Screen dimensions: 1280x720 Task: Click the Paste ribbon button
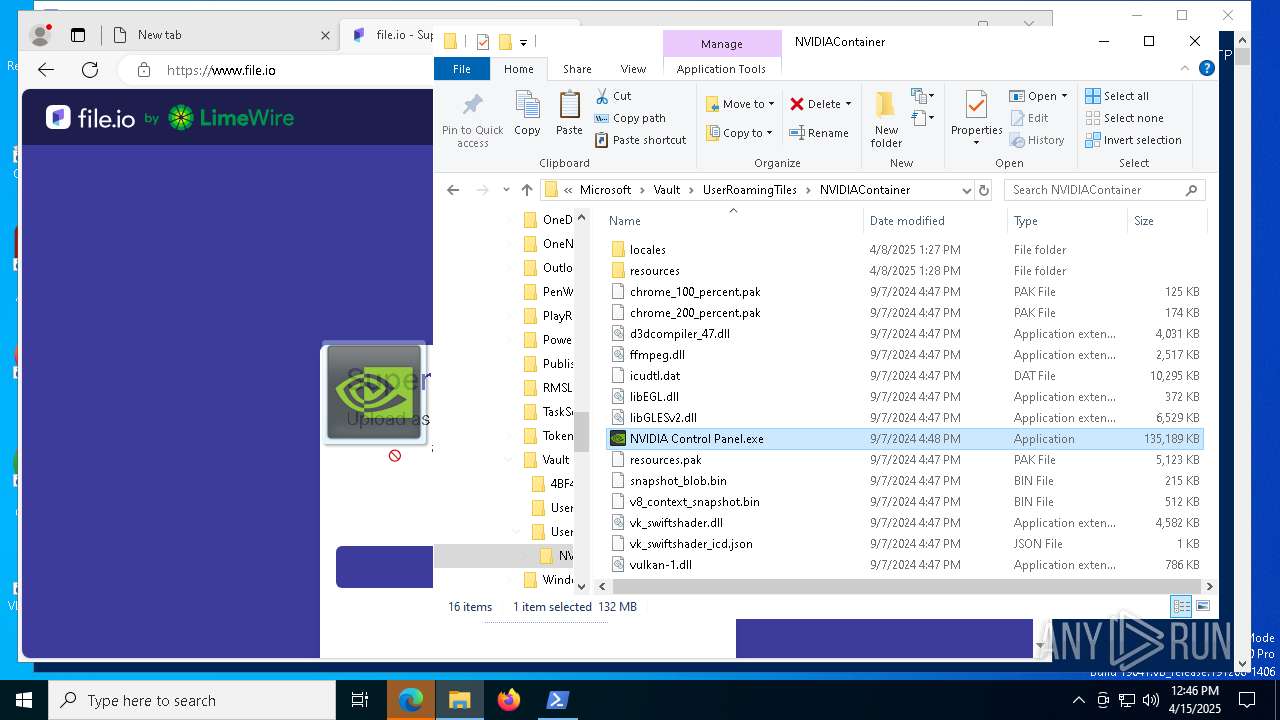(569, 113)
